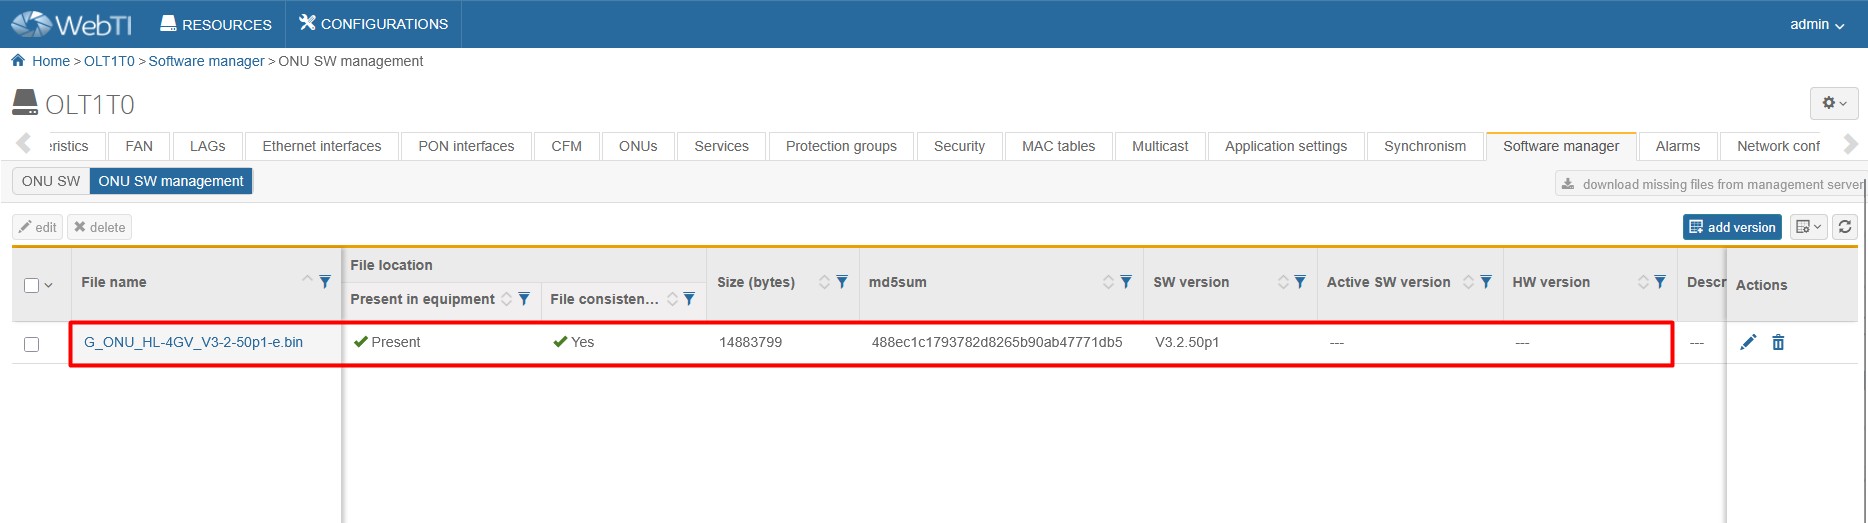Click the pencil edit icon in Actions
This screenshot has width=1868, height=523.
[x=1748, y=342]
